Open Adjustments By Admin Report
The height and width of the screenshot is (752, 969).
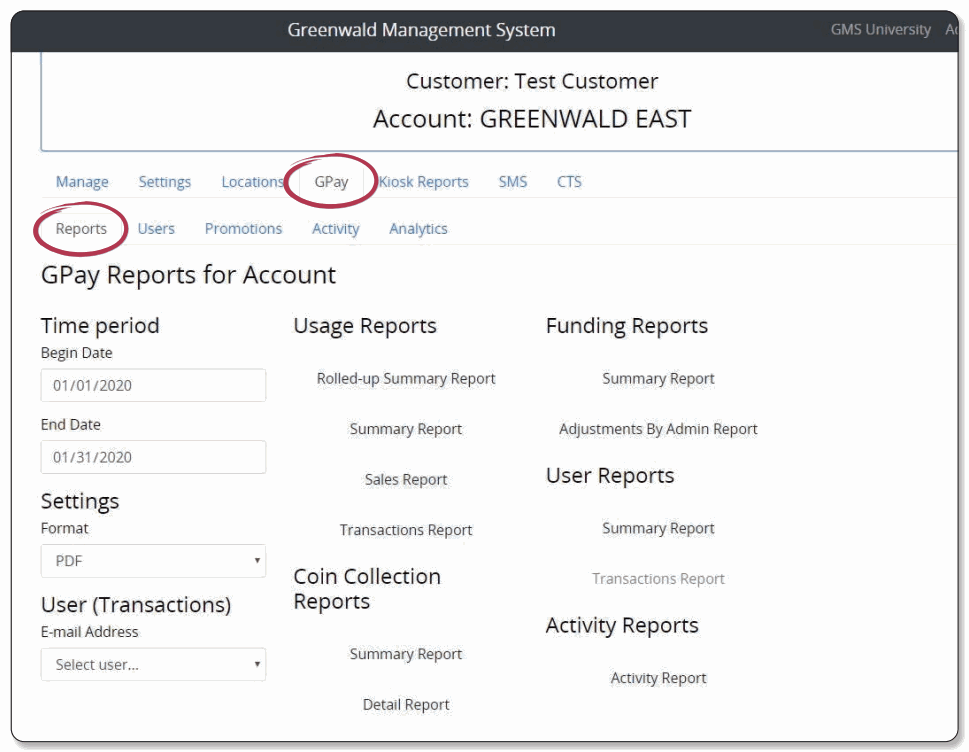click(658, 429)
